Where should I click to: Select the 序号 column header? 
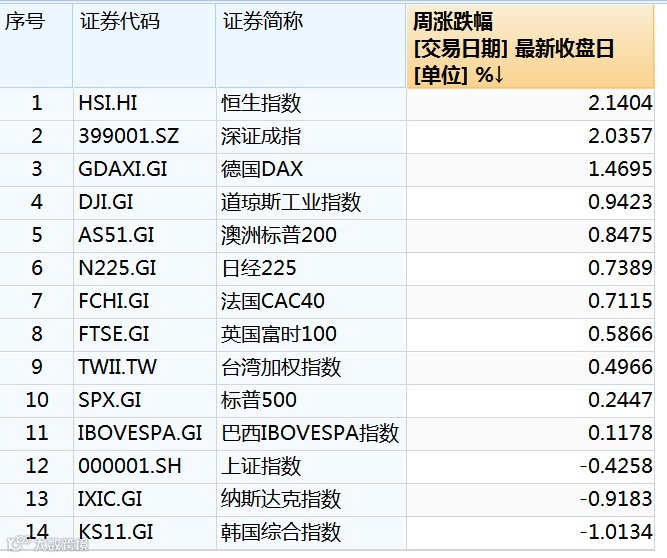(36, 46)
